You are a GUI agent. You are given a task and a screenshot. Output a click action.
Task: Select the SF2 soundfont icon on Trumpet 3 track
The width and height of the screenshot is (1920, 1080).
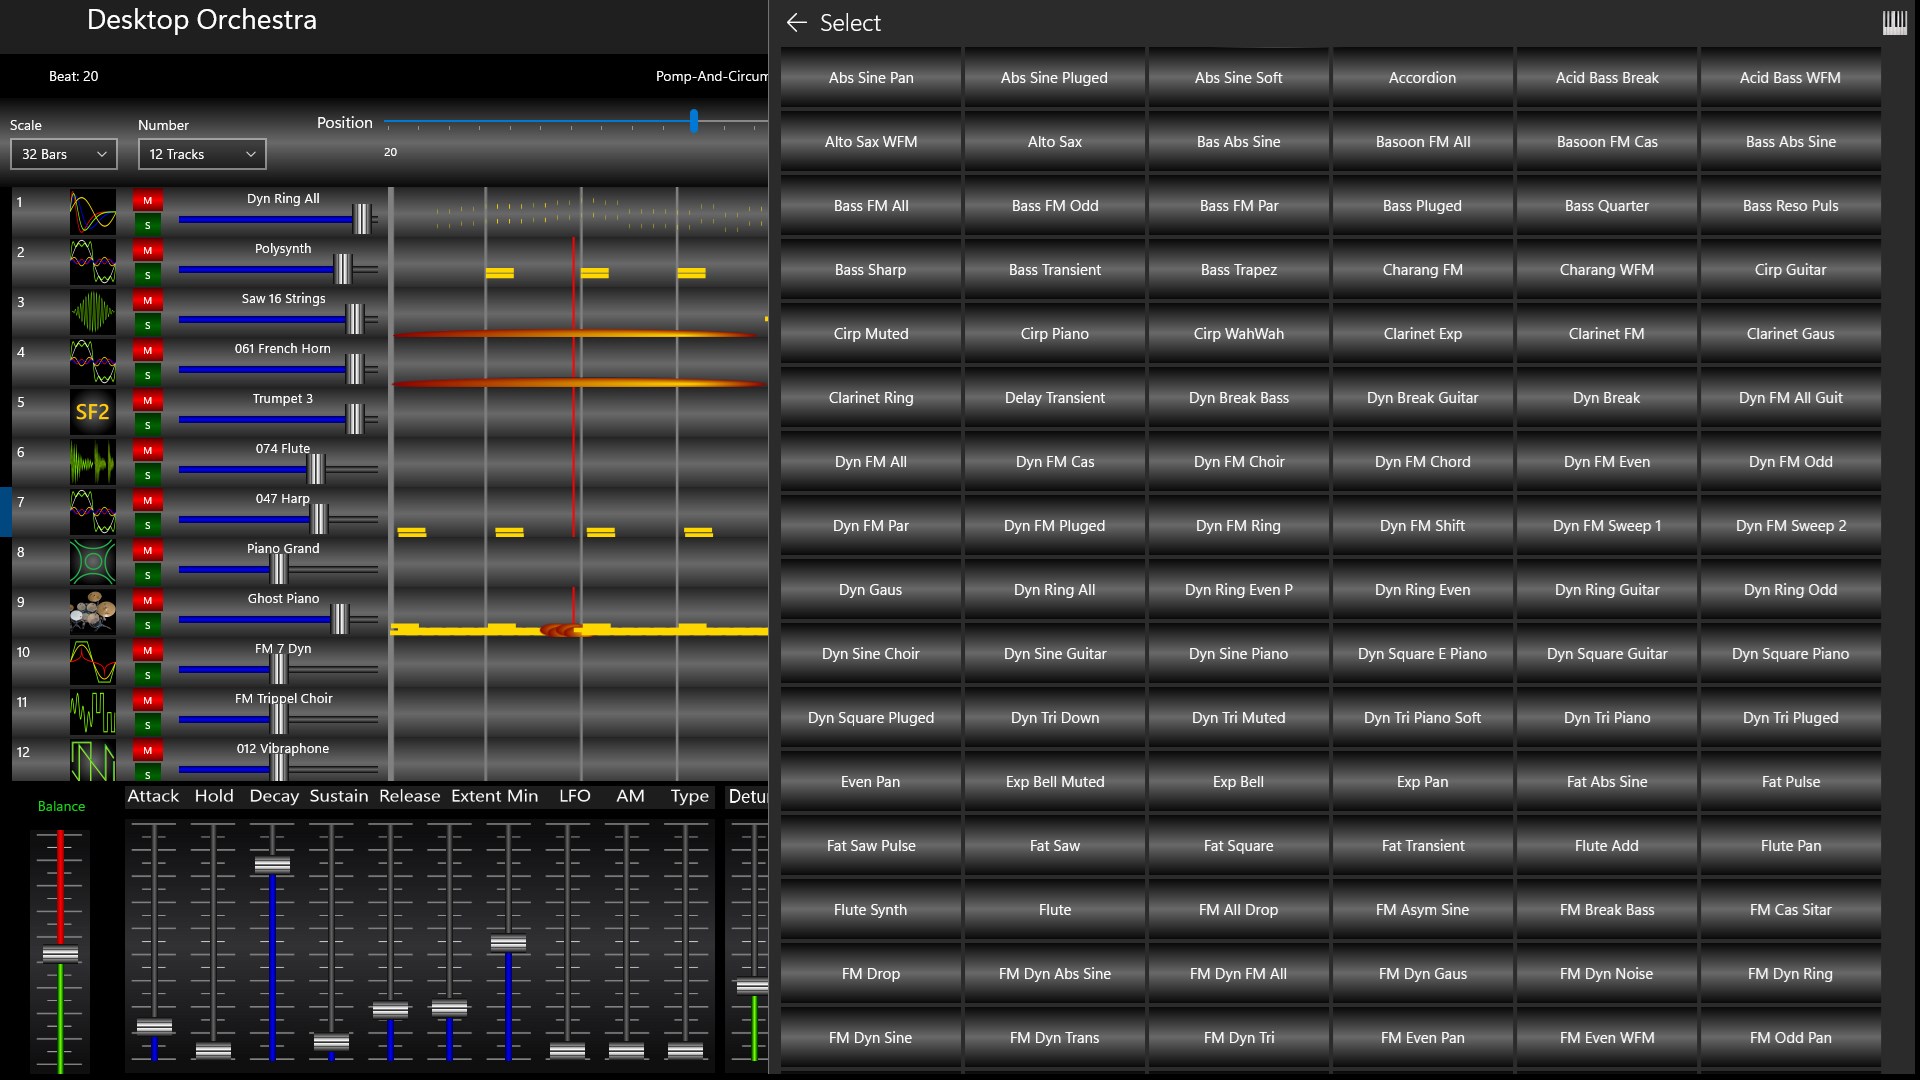point(92,411)
